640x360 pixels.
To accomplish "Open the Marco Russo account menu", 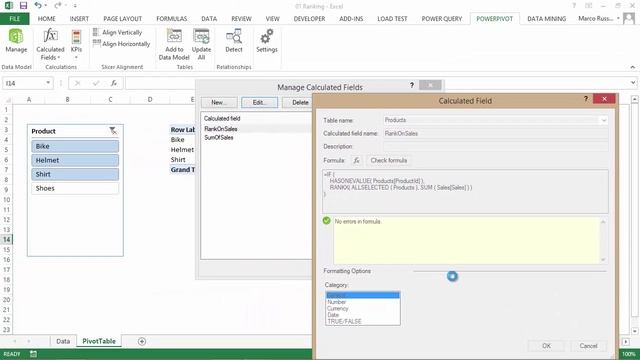I will click(599, 18).
